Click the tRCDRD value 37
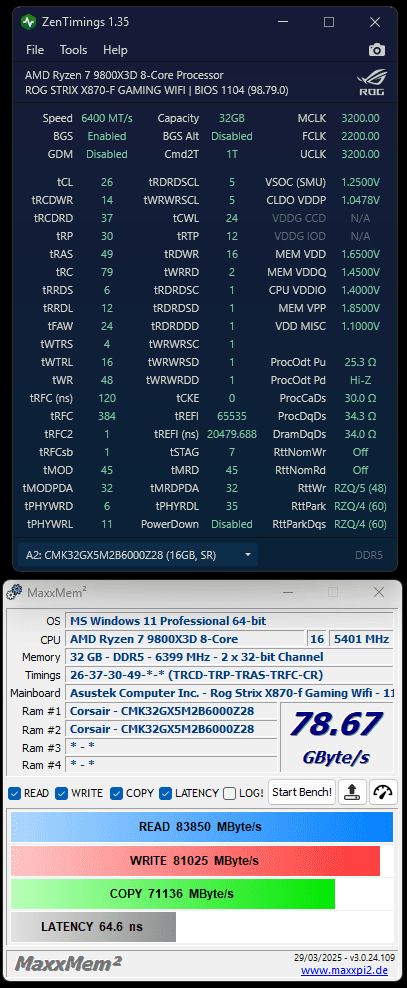Screen dimensions: 407x988 [107, 218]
